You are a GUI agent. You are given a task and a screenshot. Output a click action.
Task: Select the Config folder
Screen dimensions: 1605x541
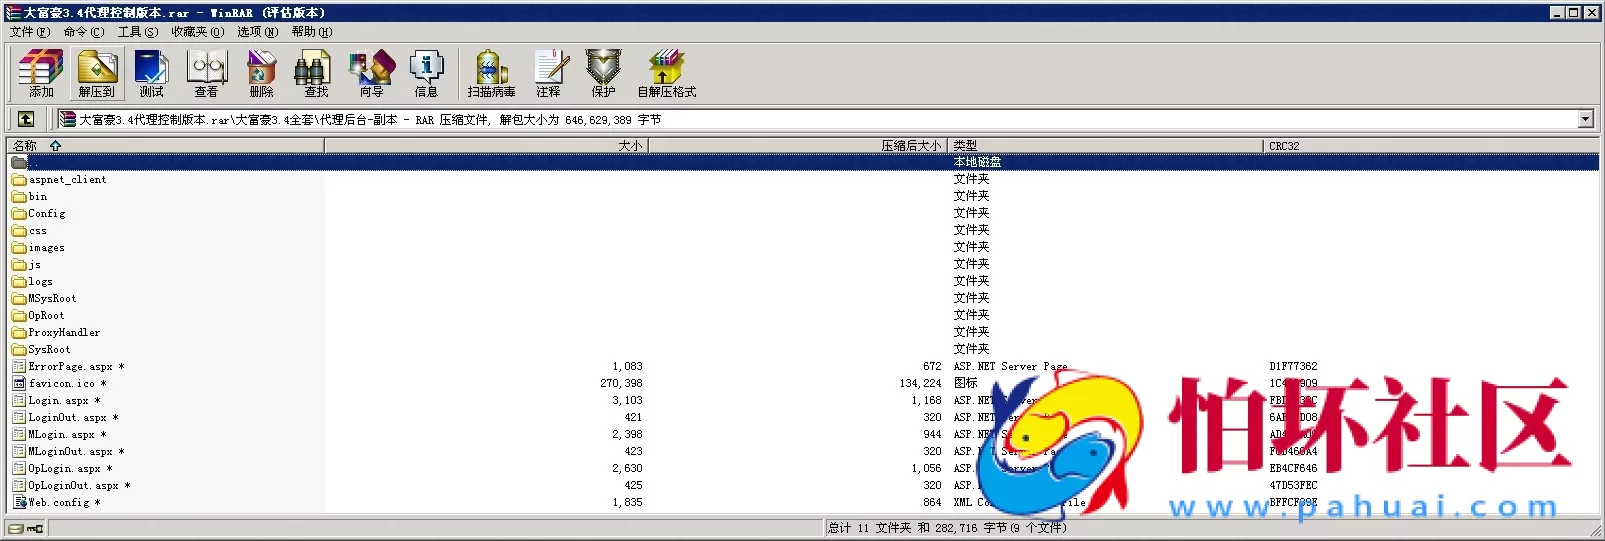click(47, 214)
